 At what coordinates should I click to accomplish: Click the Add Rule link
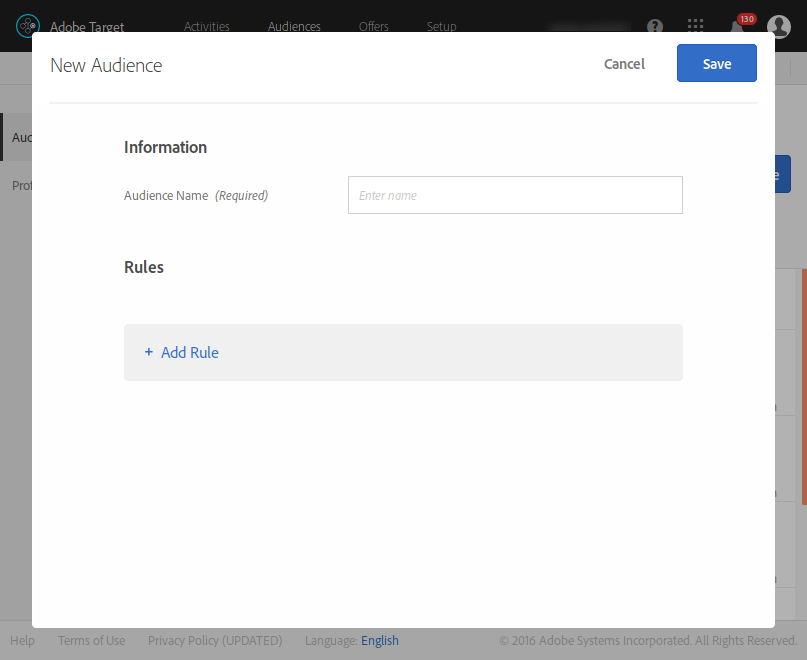pyautogui.click(x=189, y=353)
